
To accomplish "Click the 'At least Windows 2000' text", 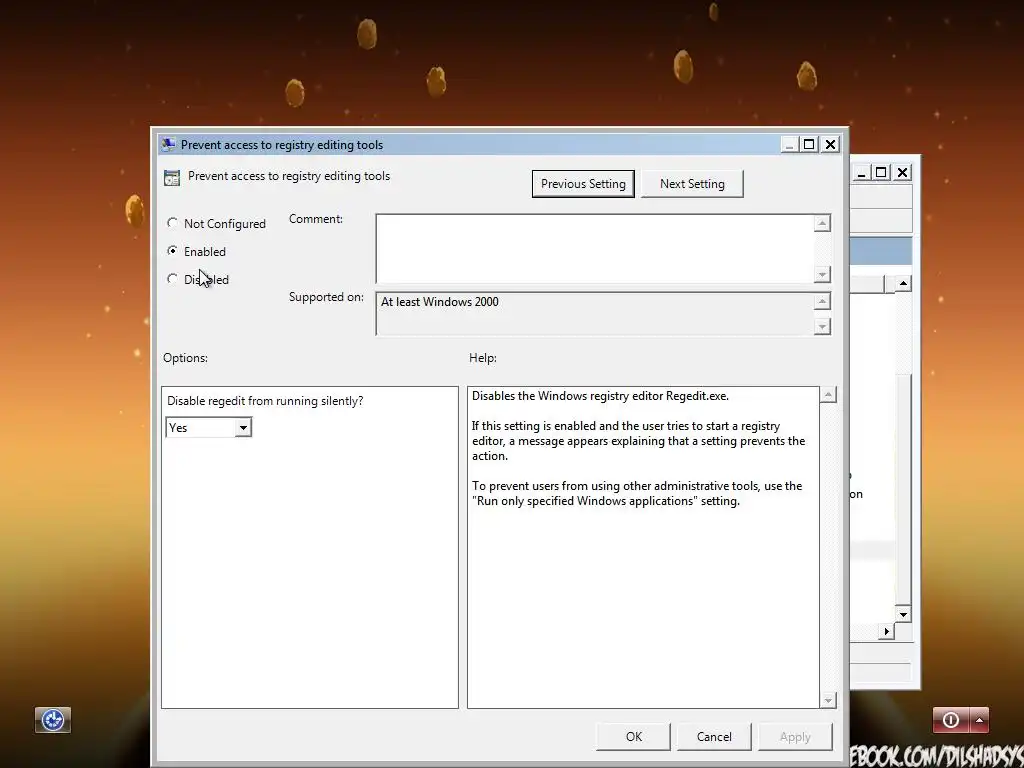I will click(x=440, y=302).
